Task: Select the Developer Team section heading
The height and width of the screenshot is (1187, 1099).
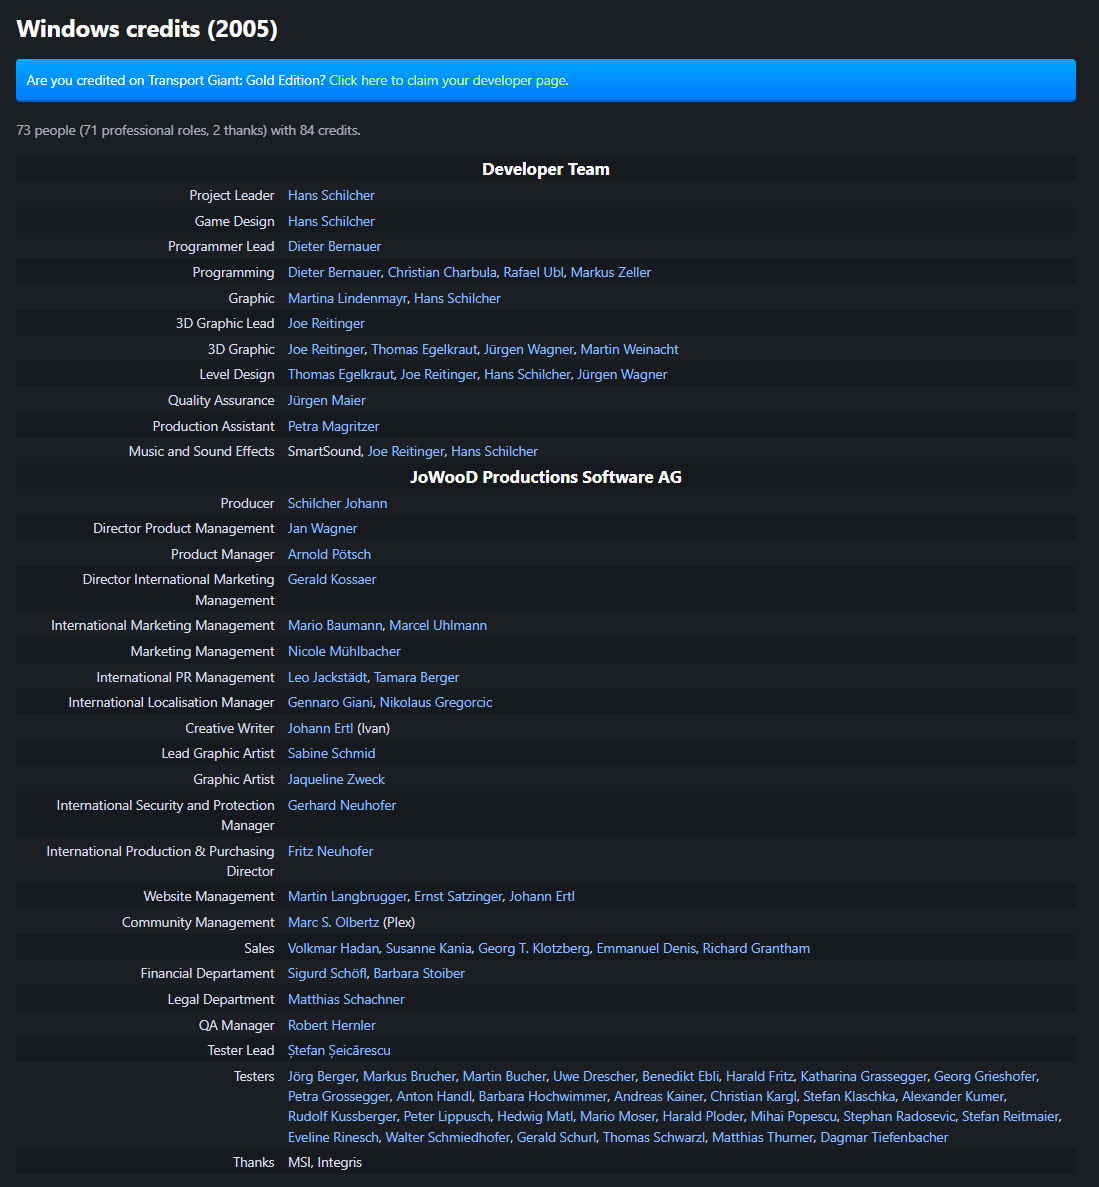Action: [x=546, y=169]
